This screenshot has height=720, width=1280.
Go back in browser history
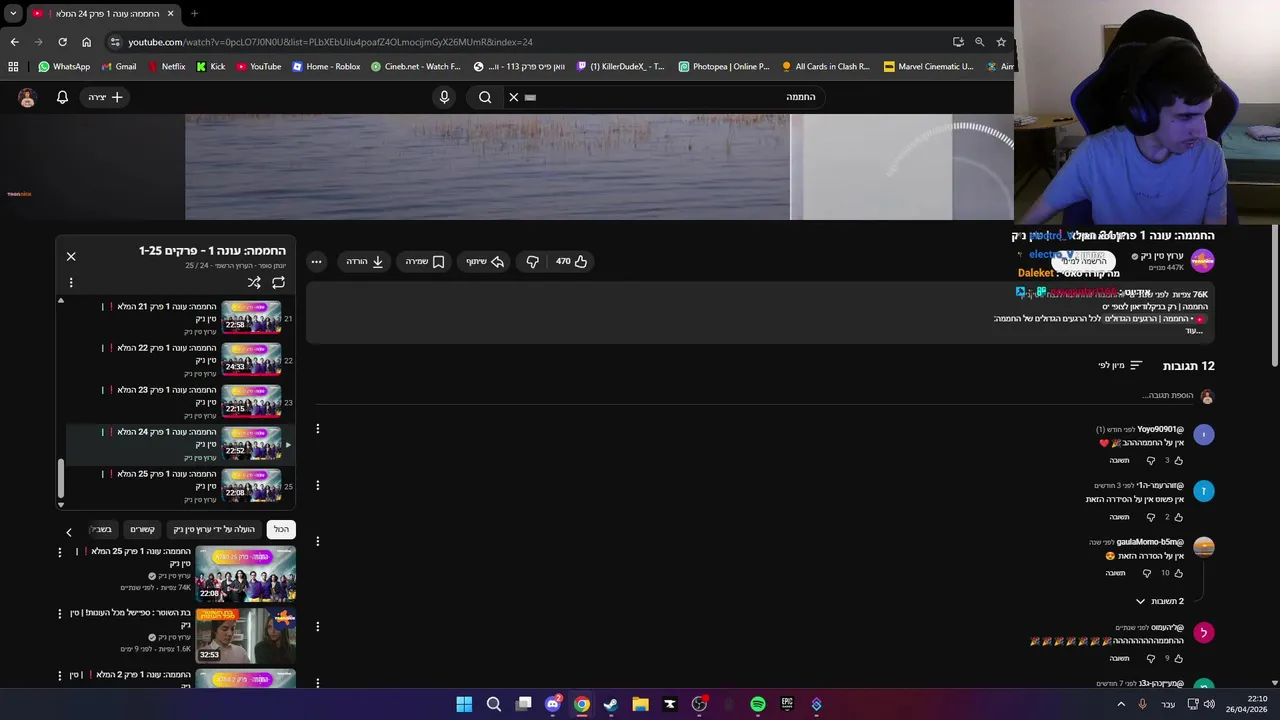[x=14, y=42]
